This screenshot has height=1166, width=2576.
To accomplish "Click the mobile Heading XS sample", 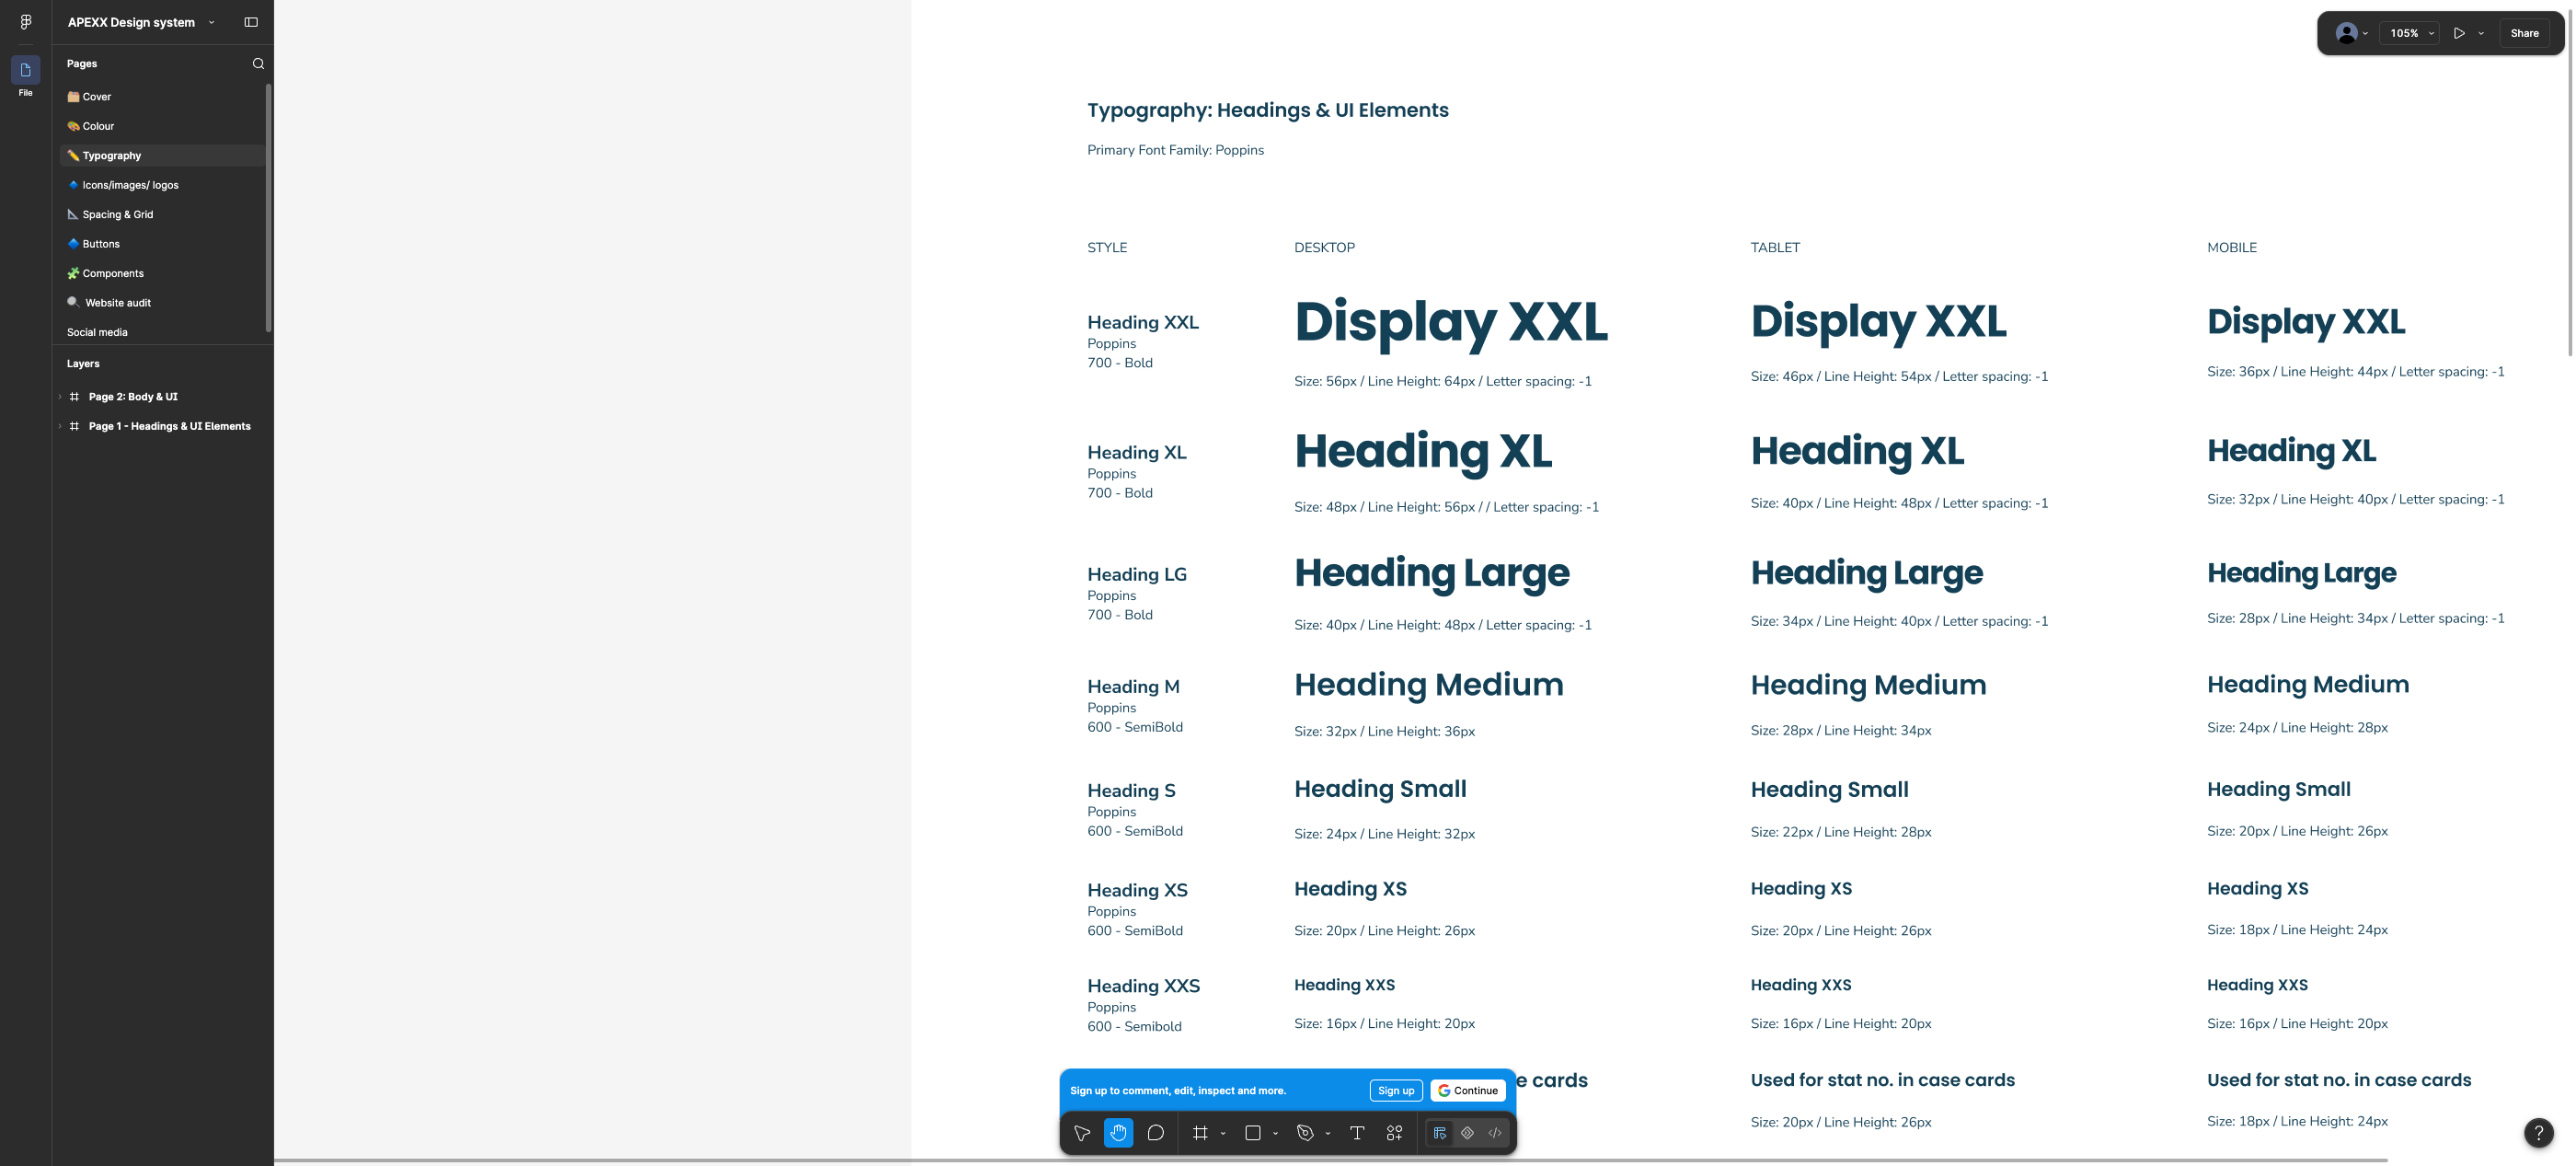I will click(2257, 888).
